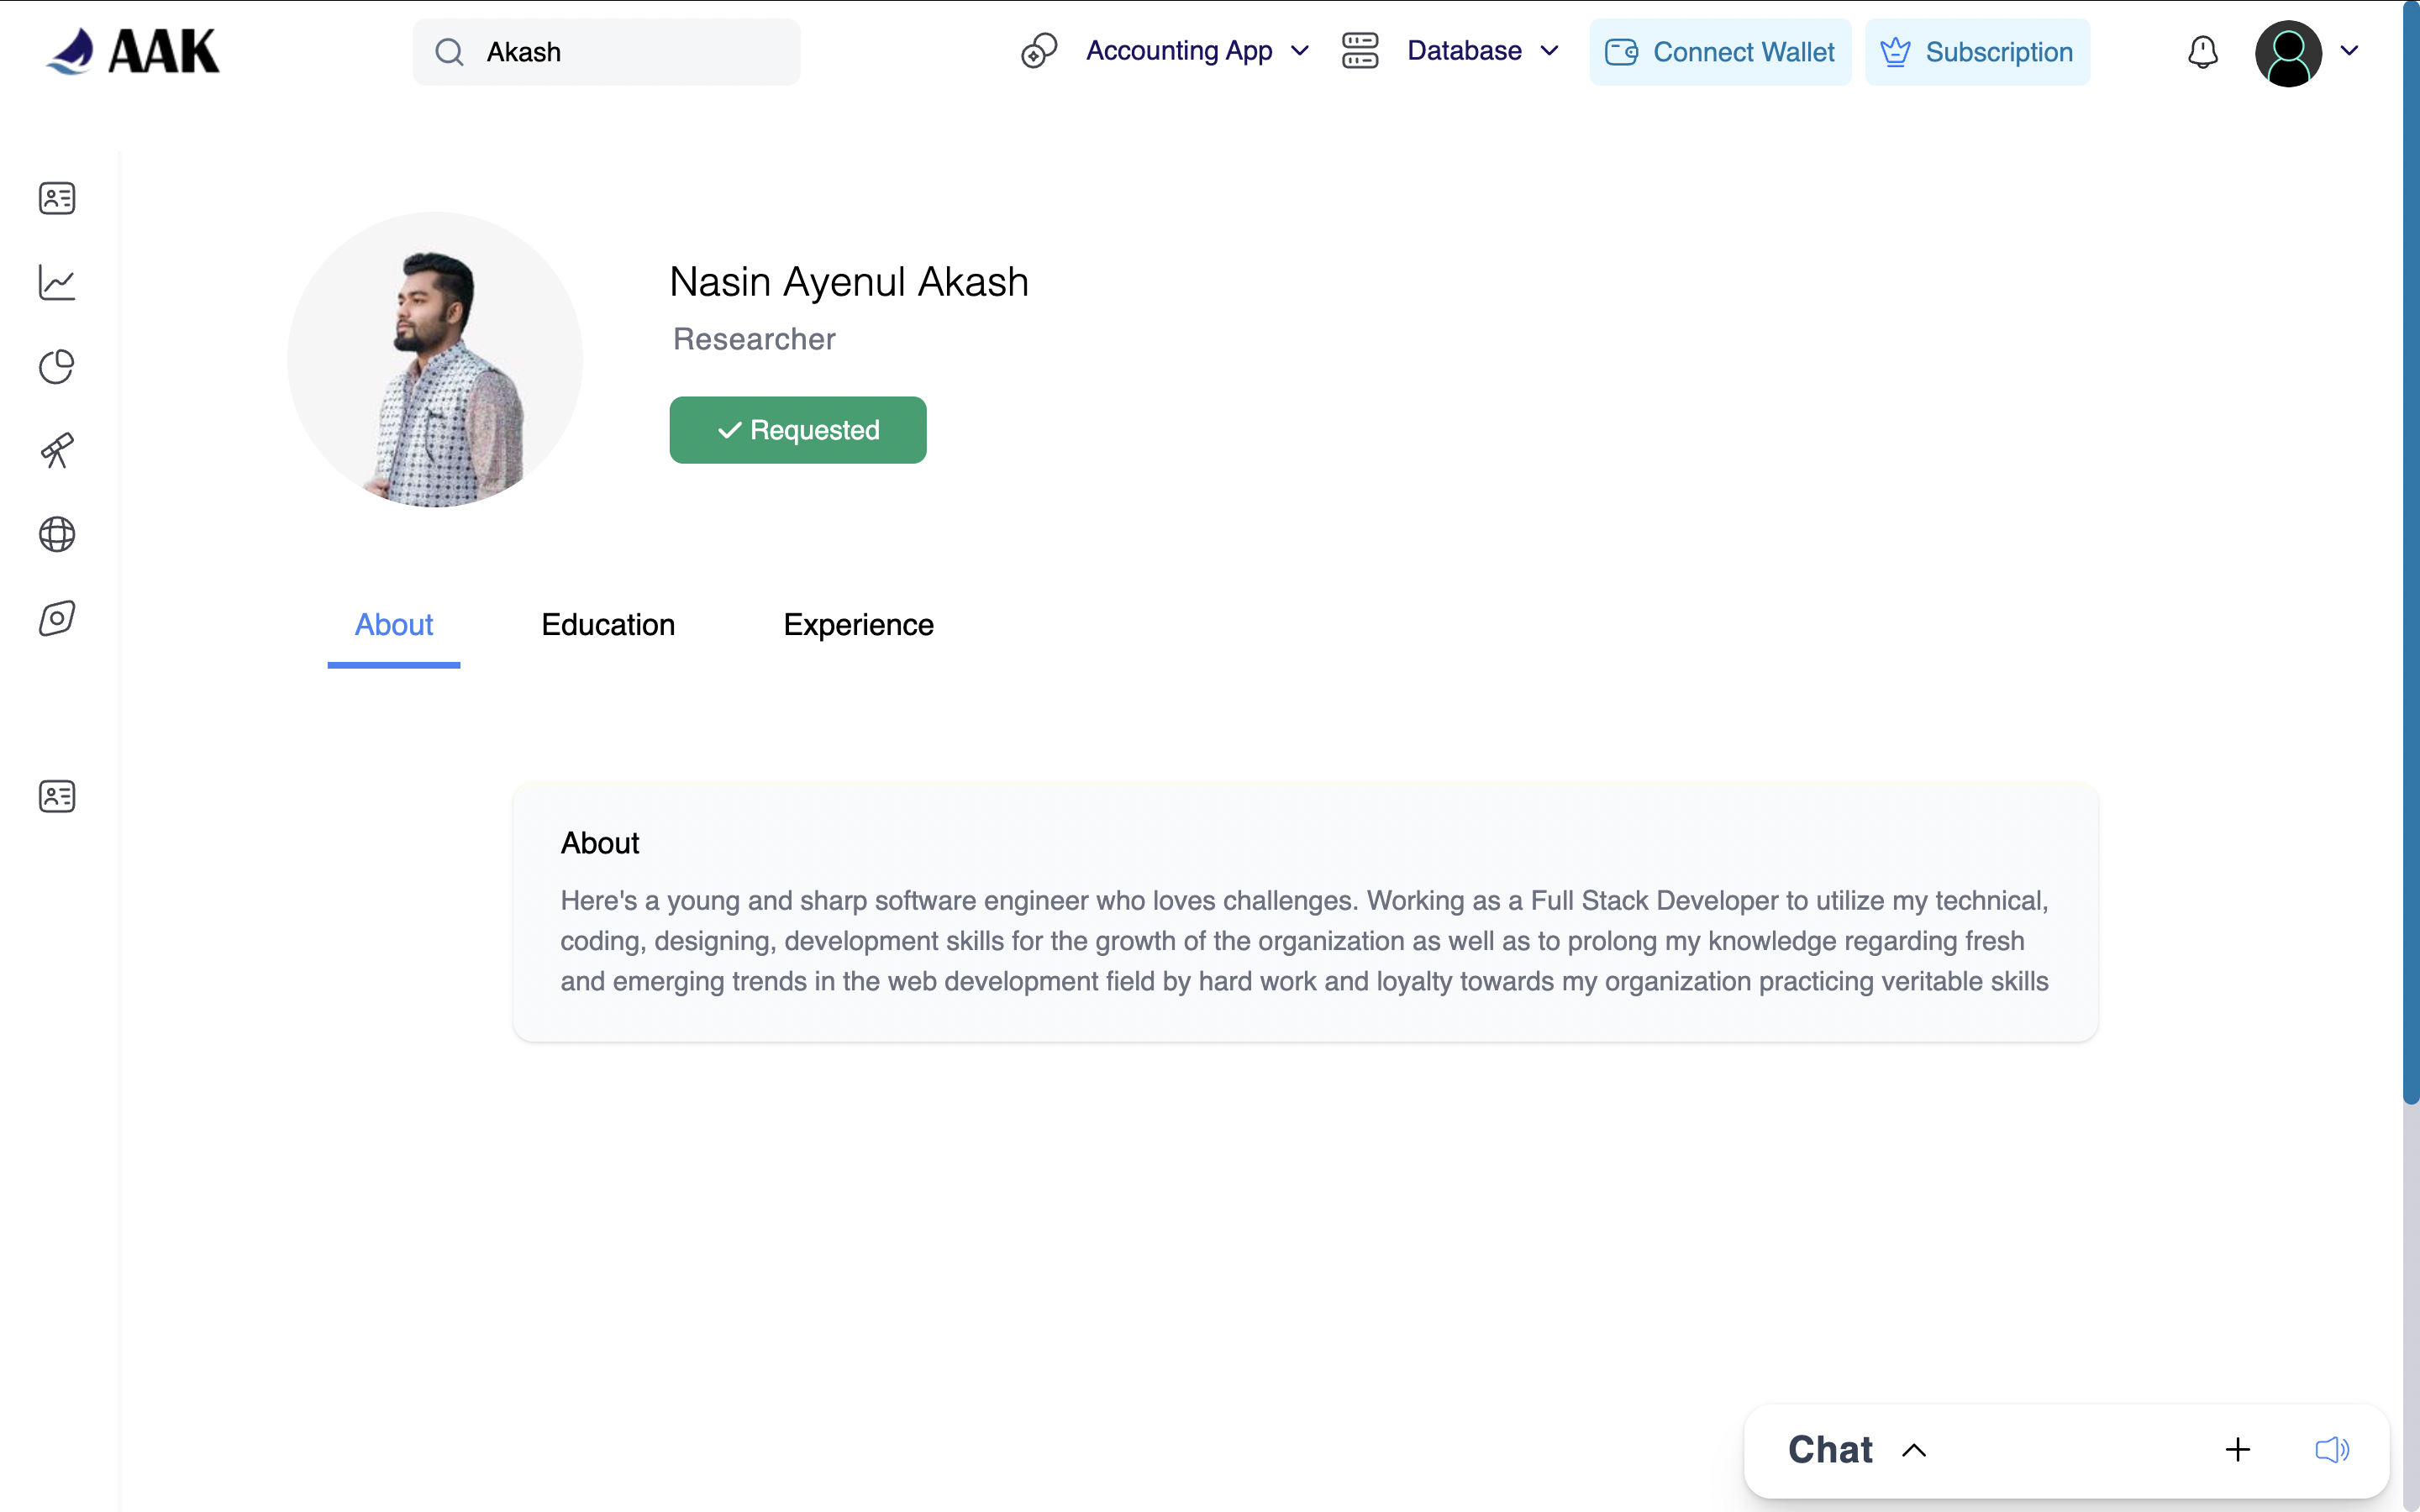The width and height of the screenshot is (2420, 1512).
Task: Click the page vertical scrollbar
Action: [2411, 552]
